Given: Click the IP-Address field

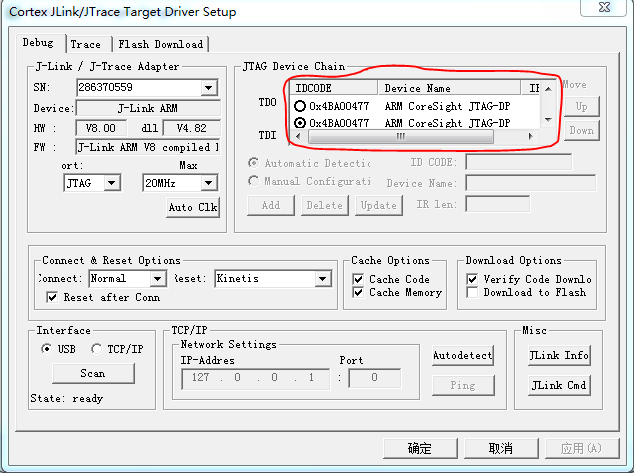Looking at the screenshot, I should pos(255,378).
